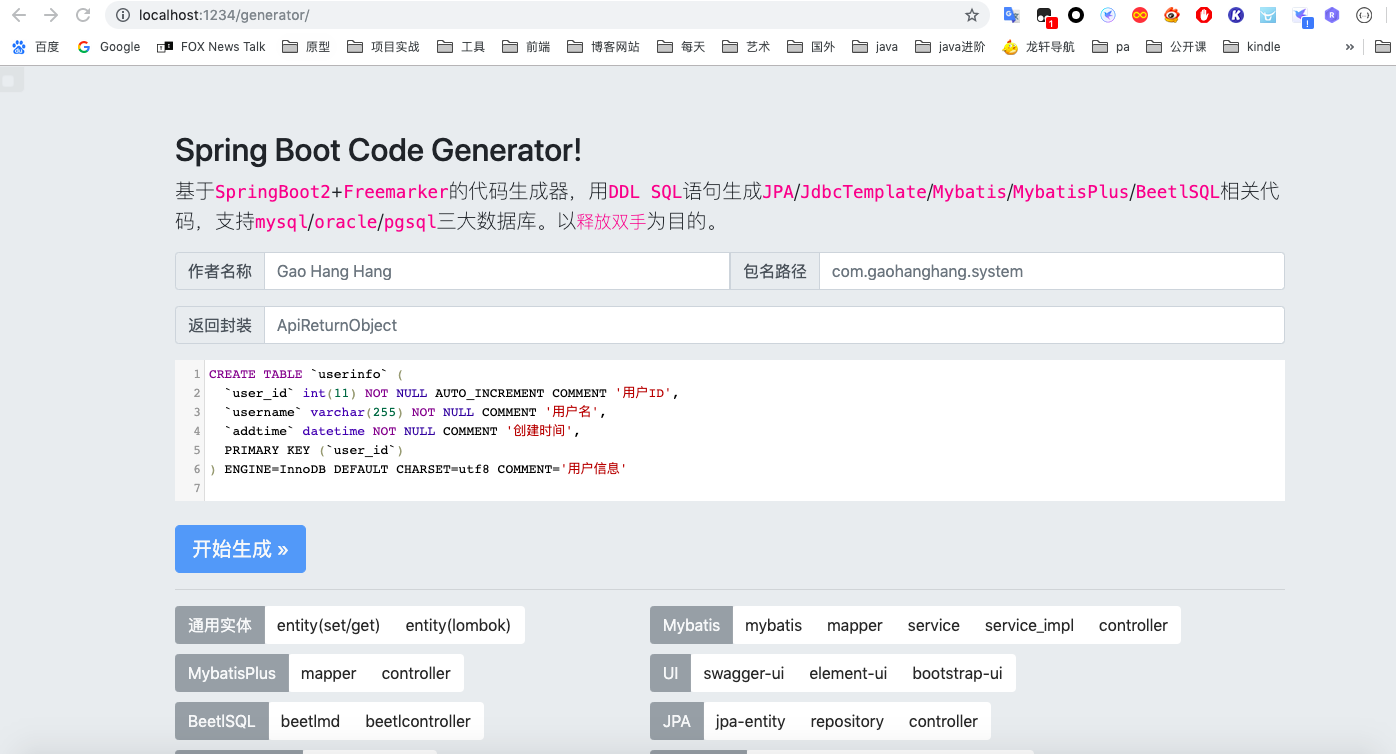Expand the 原型 bookmark folder
This screenshot has height=754, width=1396.
tap(306, 46)
